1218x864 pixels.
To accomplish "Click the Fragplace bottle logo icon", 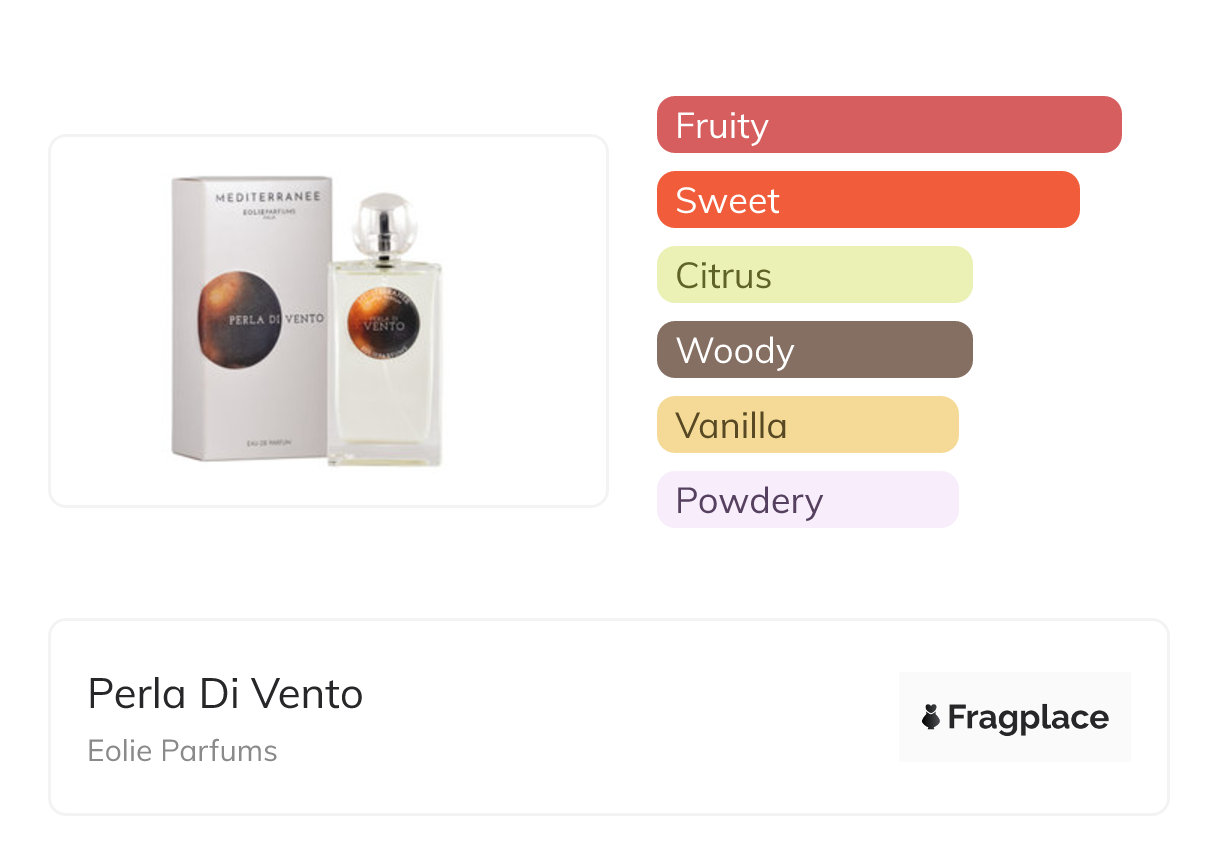I will 931,717.
